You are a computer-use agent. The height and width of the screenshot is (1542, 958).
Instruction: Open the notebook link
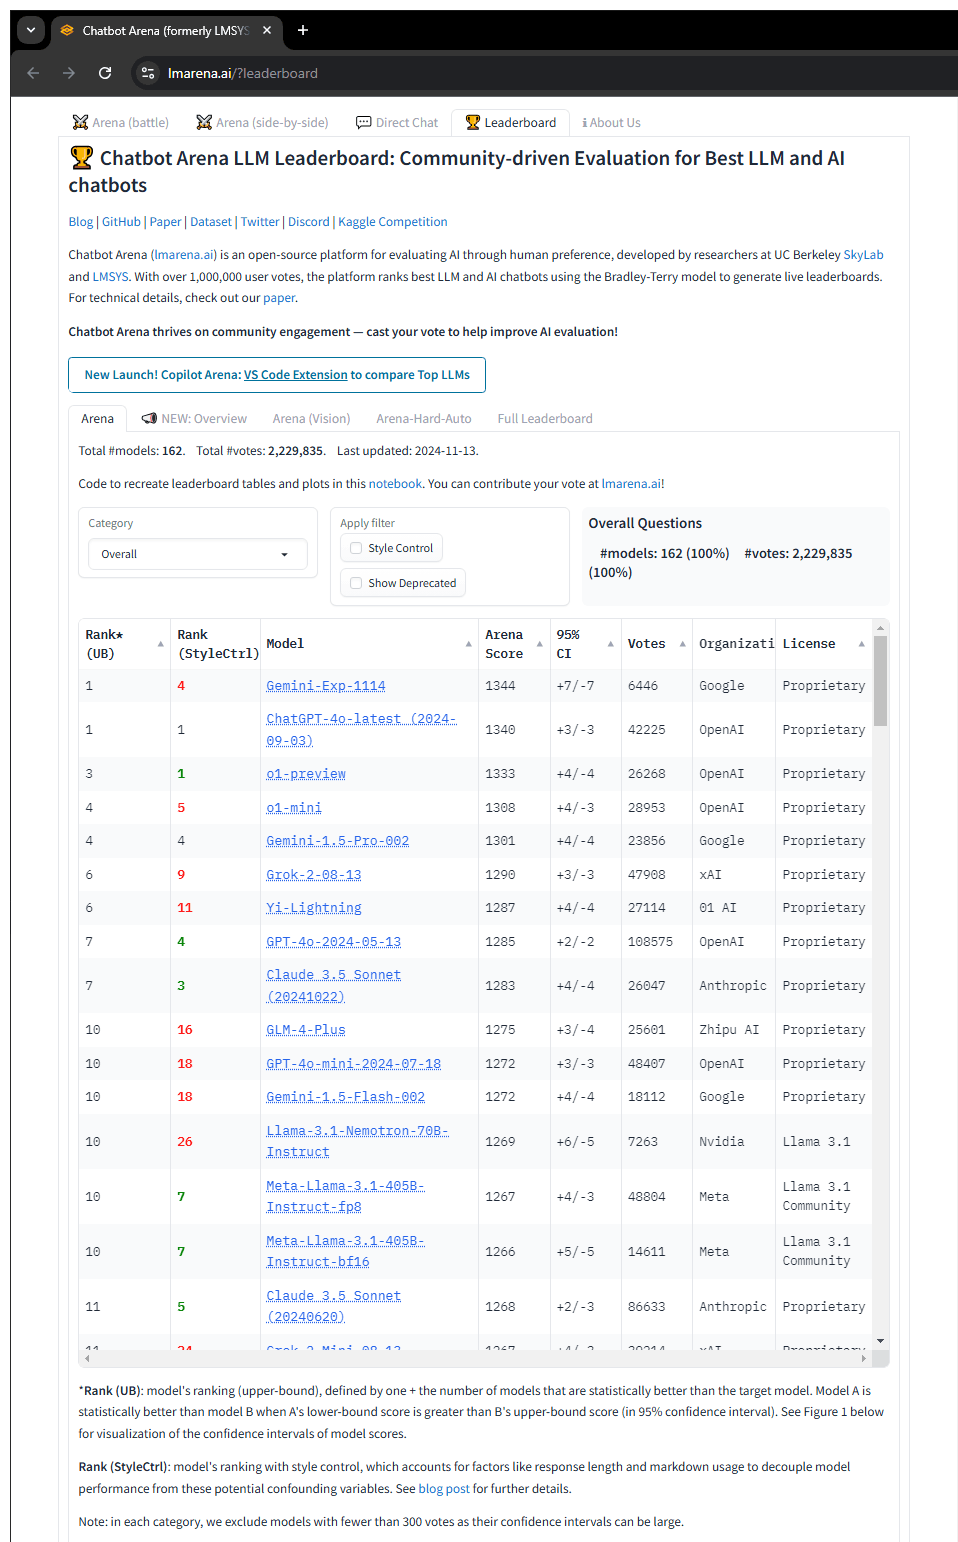[395, 483]
